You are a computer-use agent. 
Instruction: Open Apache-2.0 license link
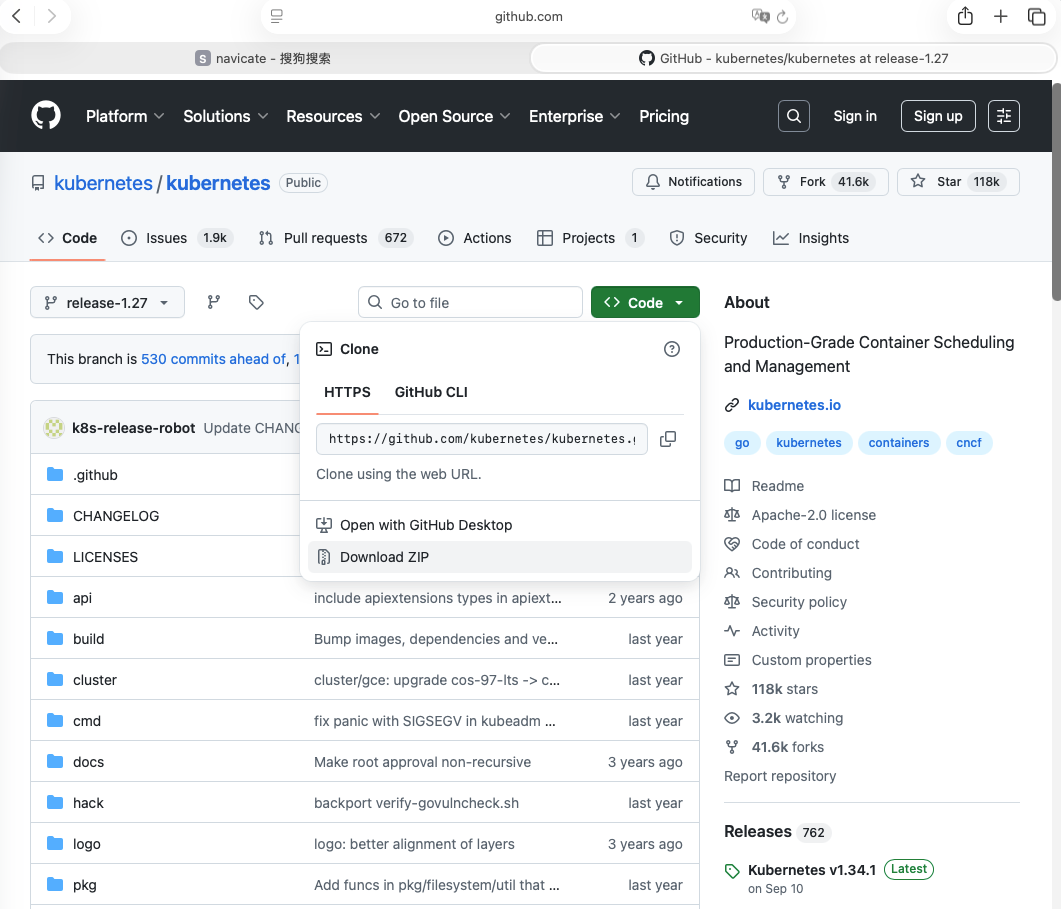813,515
